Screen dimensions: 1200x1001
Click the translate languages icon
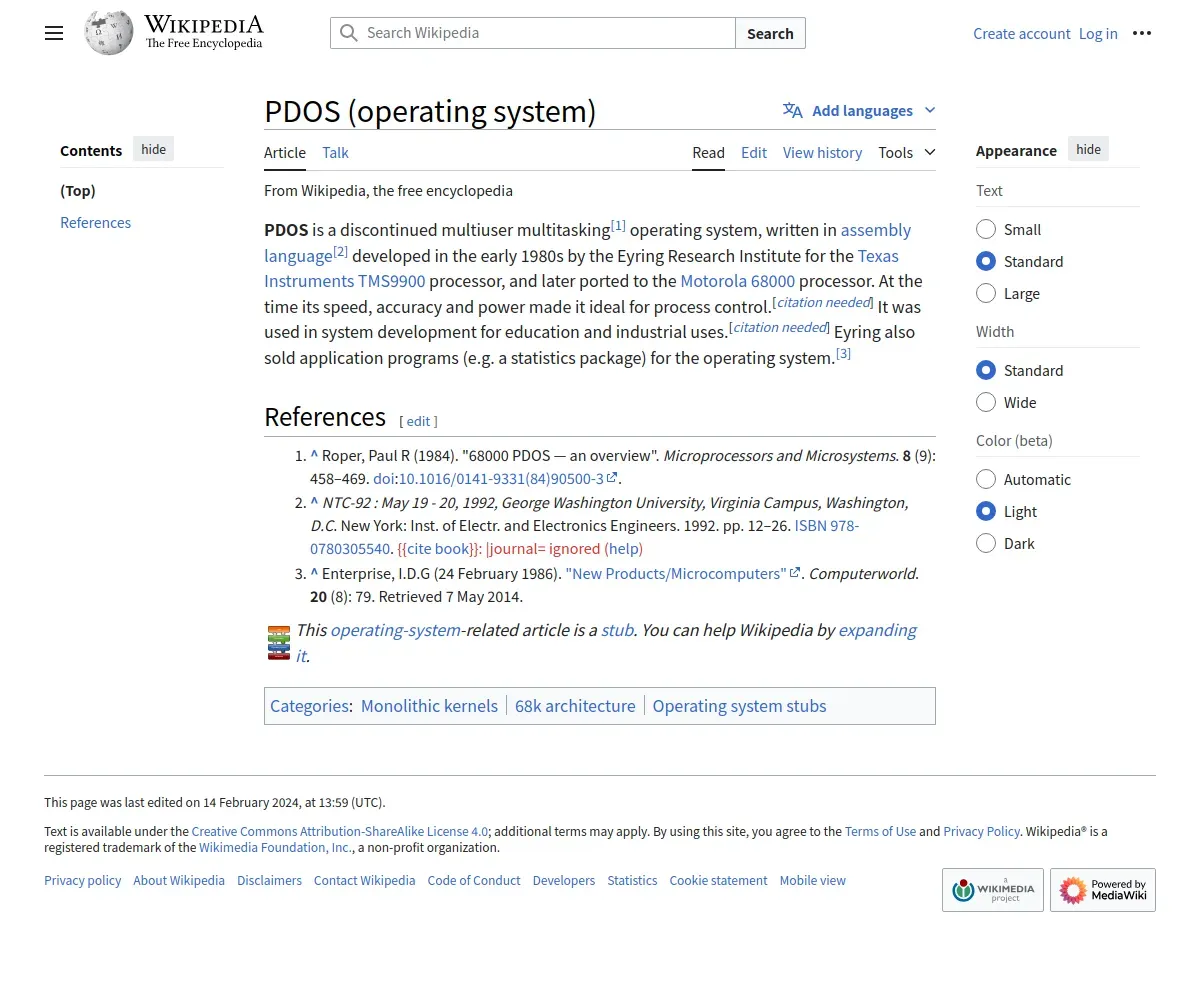(793, 110)
